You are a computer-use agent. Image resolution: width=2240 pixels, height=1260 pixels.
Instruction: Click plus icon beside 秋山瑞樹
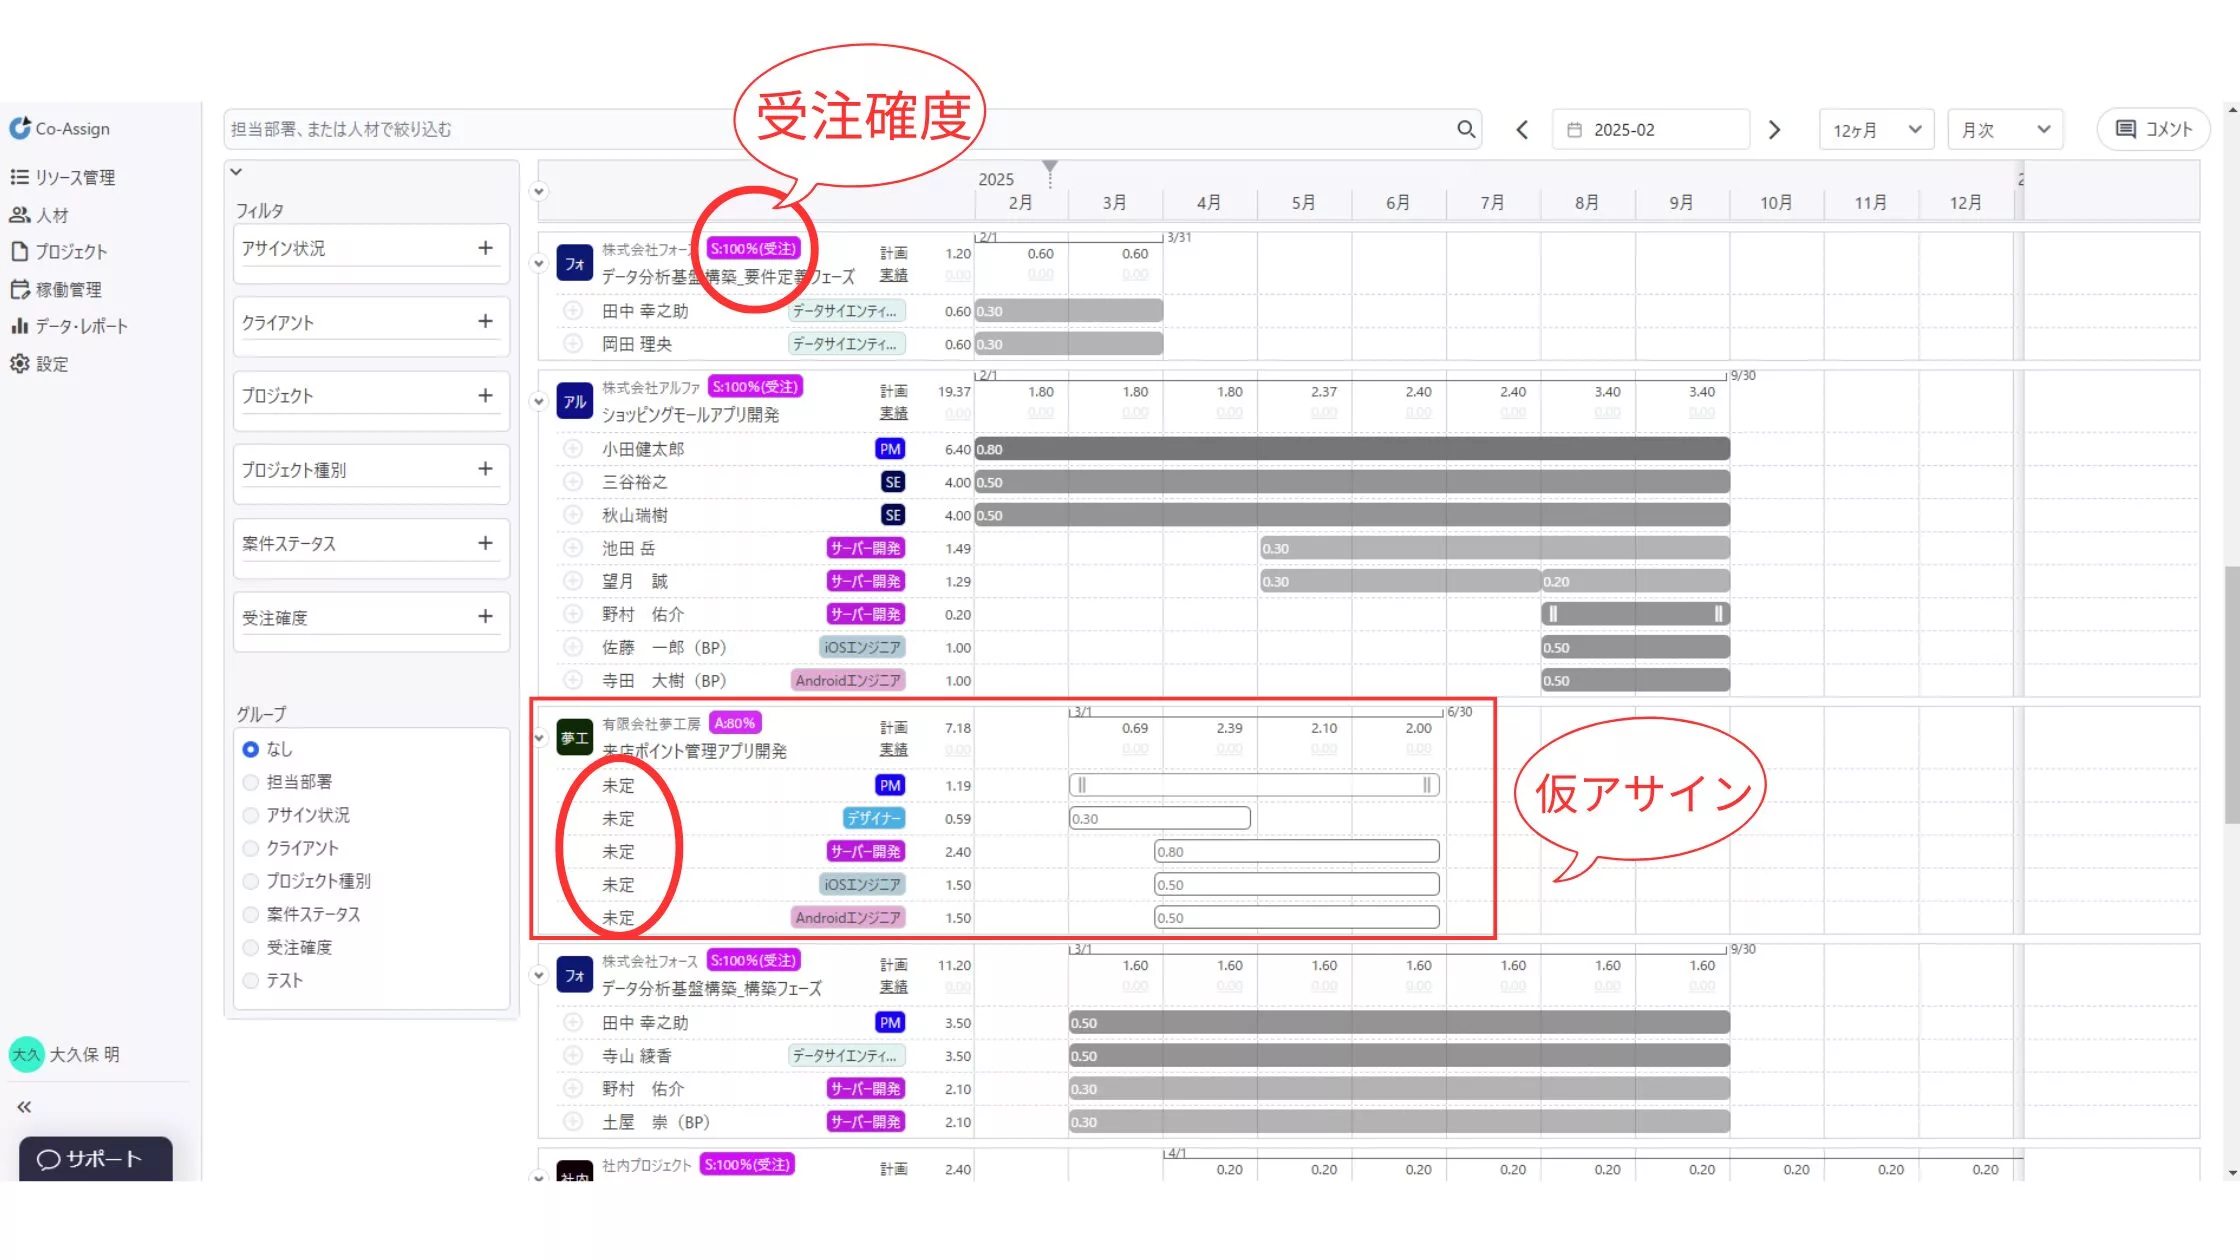coord(573,515)
